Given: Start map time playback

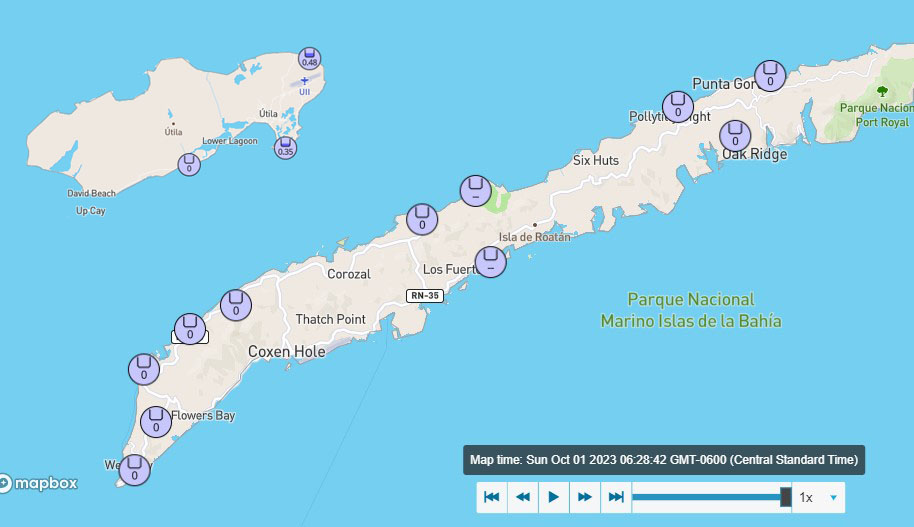Looking at the screenshot, I should (x=553, y=496).
